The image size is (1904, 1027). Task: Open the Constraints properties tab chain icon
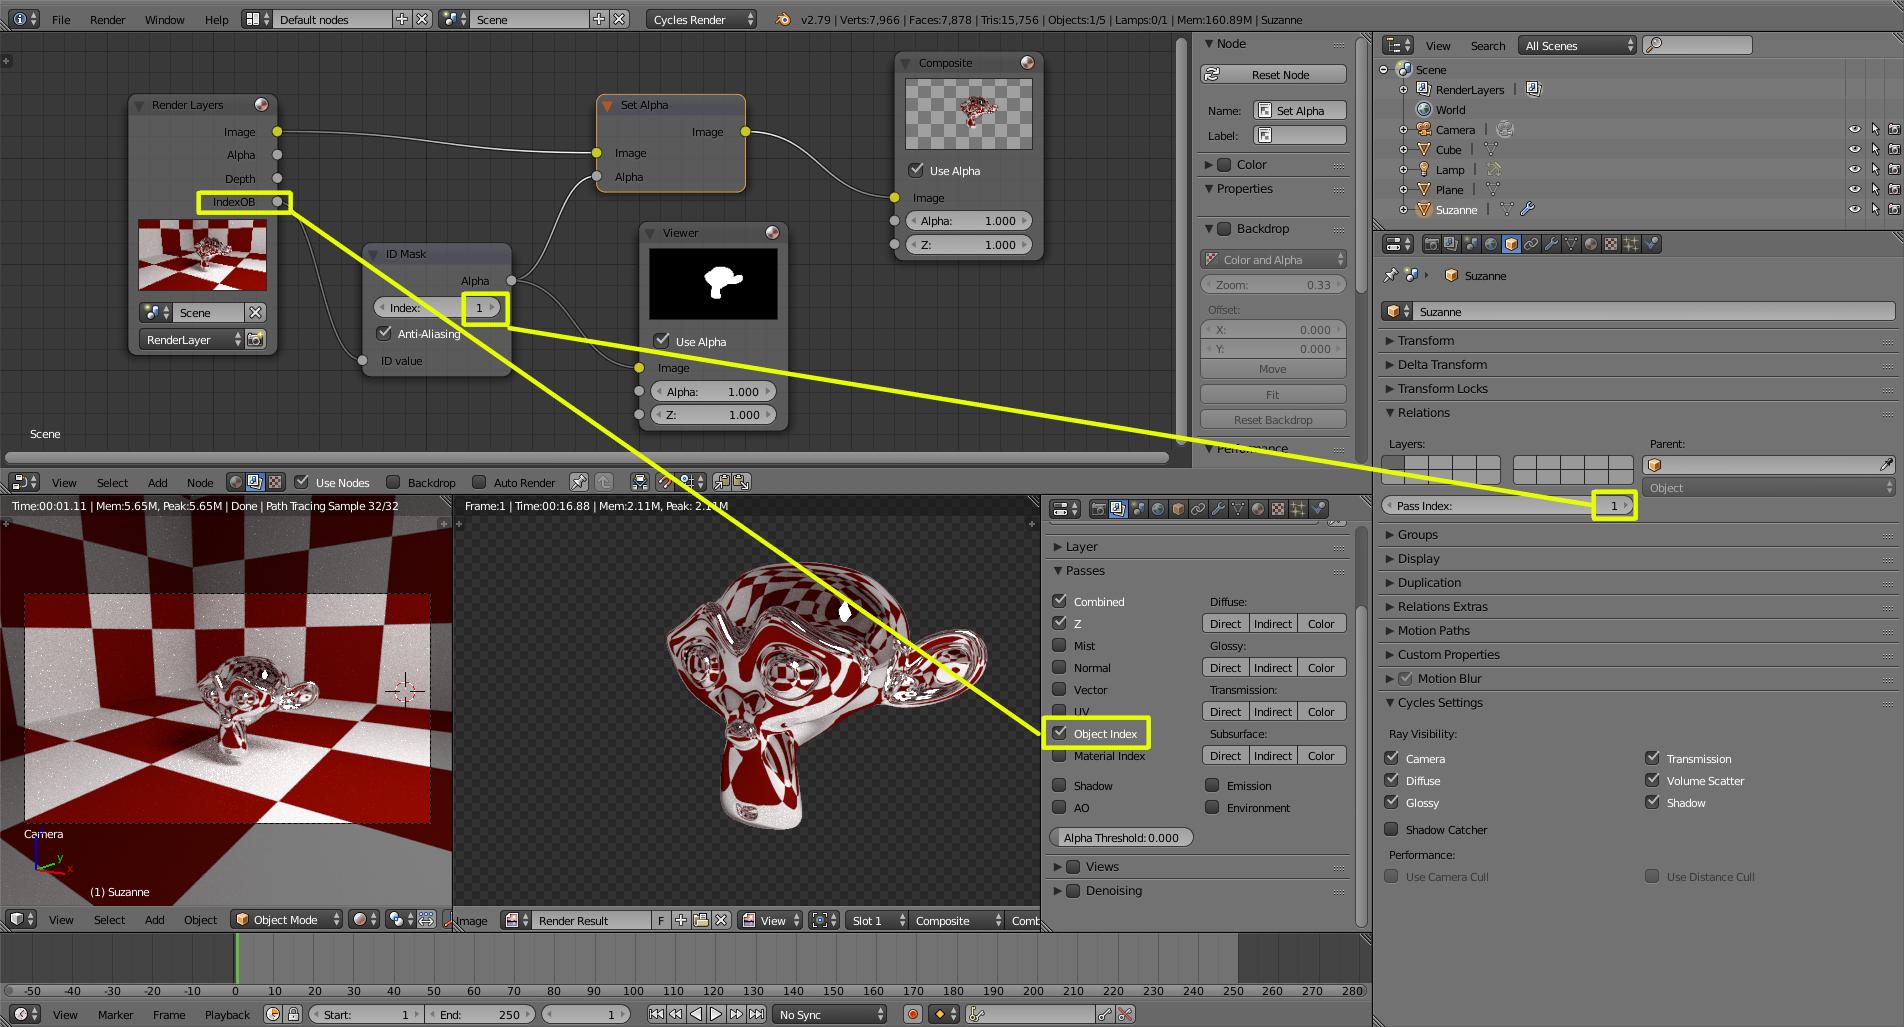(1531, 243)
